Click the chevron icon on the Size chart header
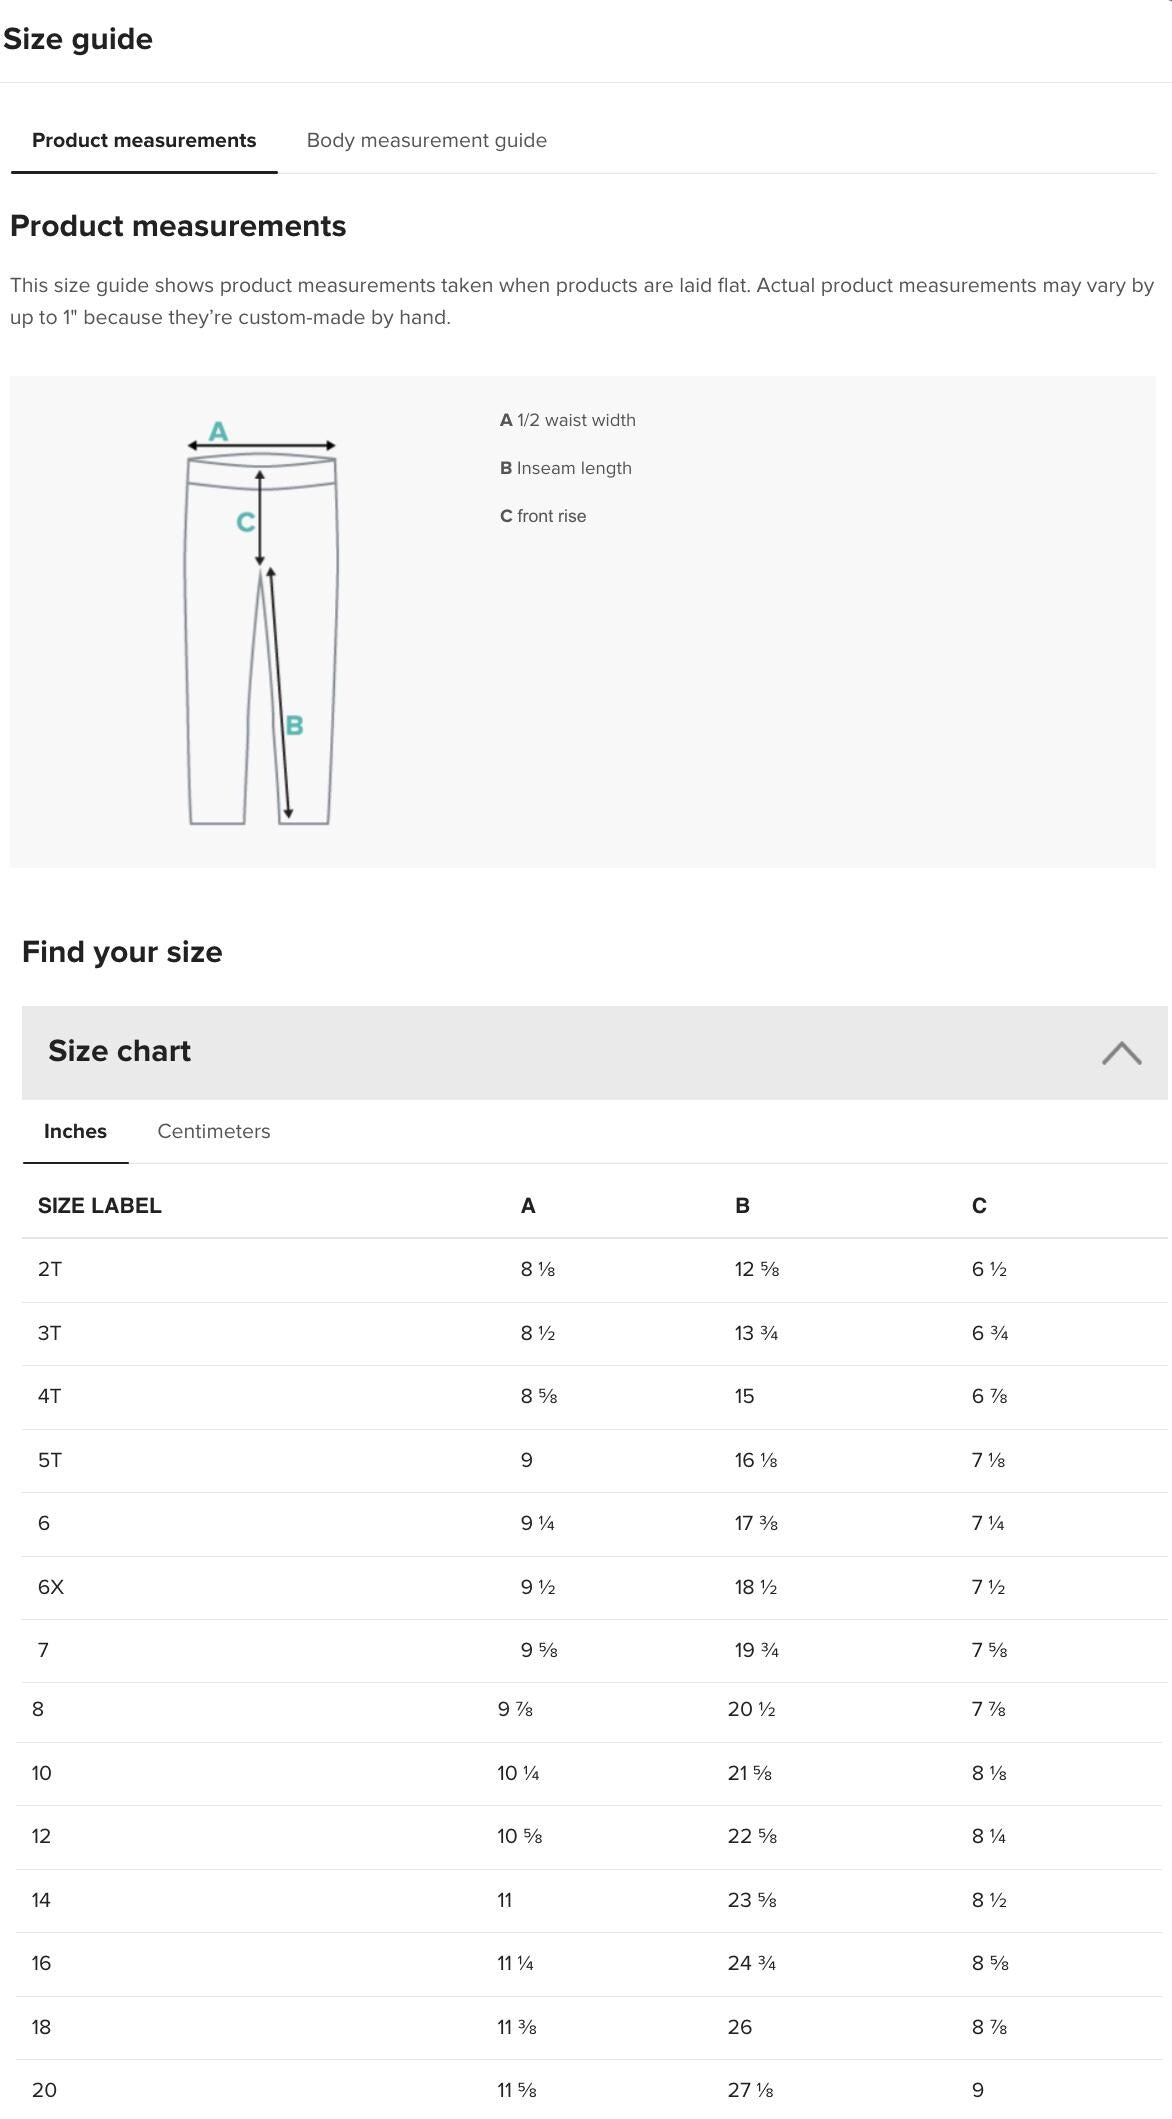Image resolution: width=1172 pixels, height=2119 pixels. pos(1123,1051)
